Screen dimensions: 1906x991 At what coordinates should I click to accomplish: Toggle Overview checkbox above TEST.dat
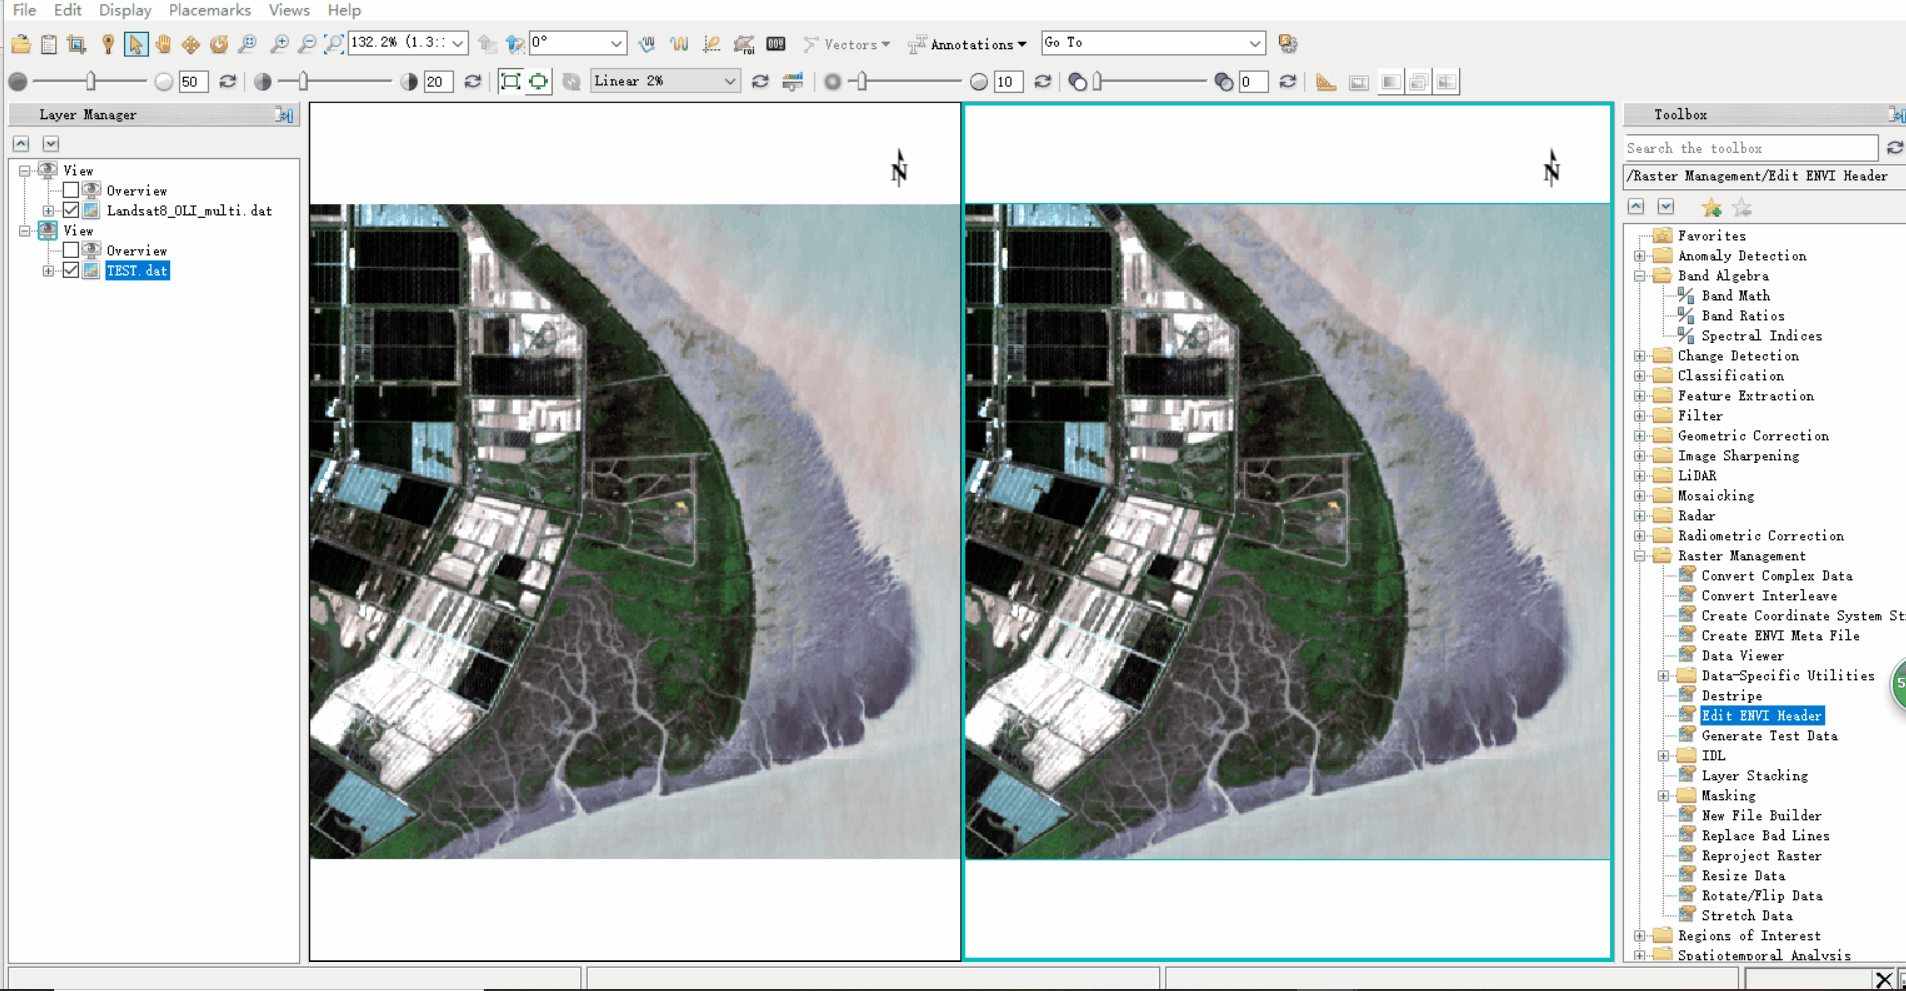pyautogui.click(x=71, y=250)
